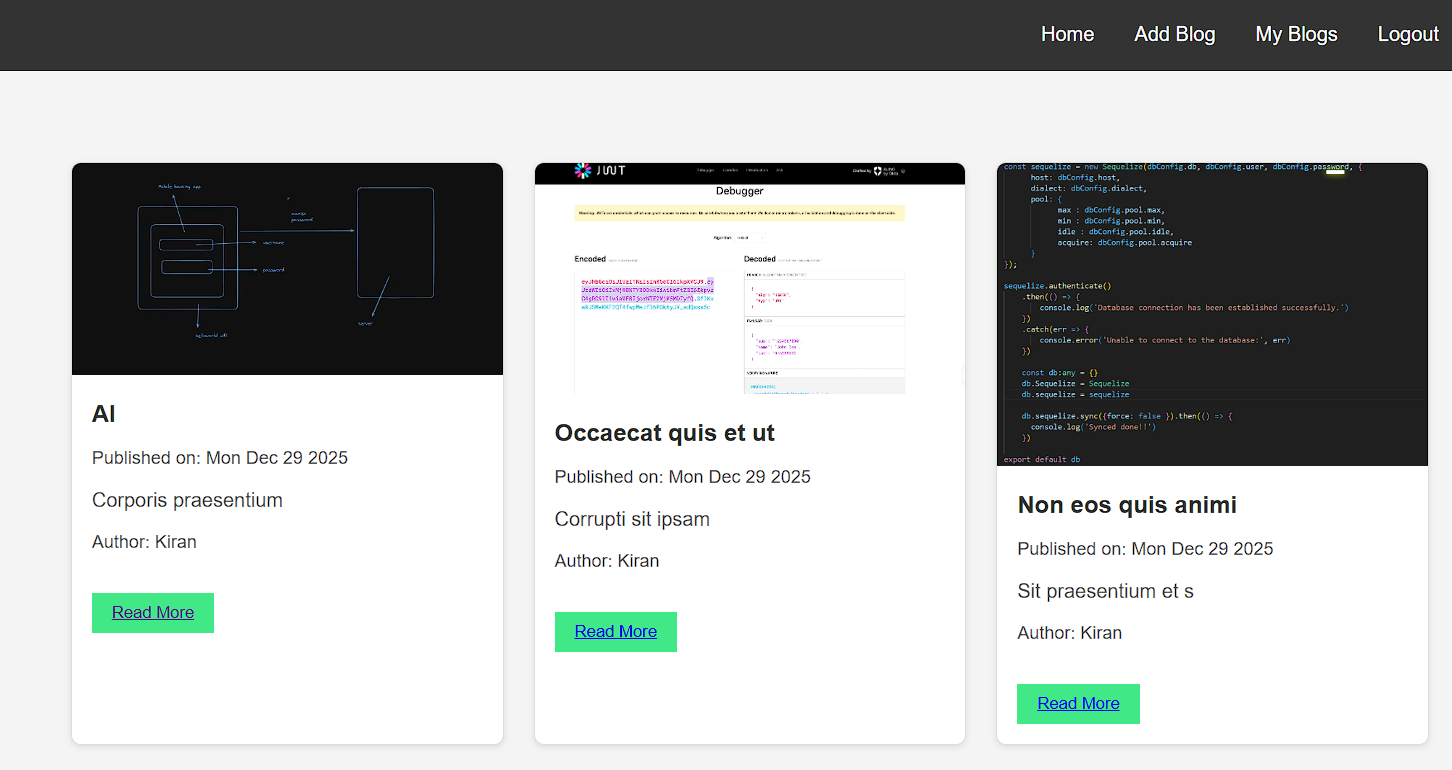Go to the Home page
The image size is (1452, 770).
1067,34
